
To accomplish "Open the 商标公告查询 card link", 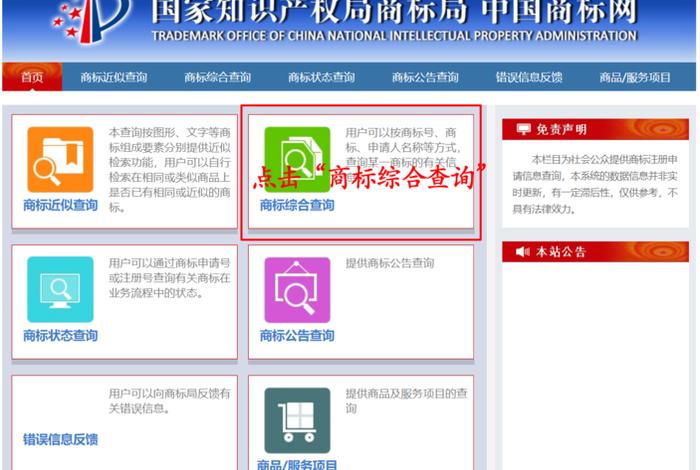I will (x=297, y=336).
